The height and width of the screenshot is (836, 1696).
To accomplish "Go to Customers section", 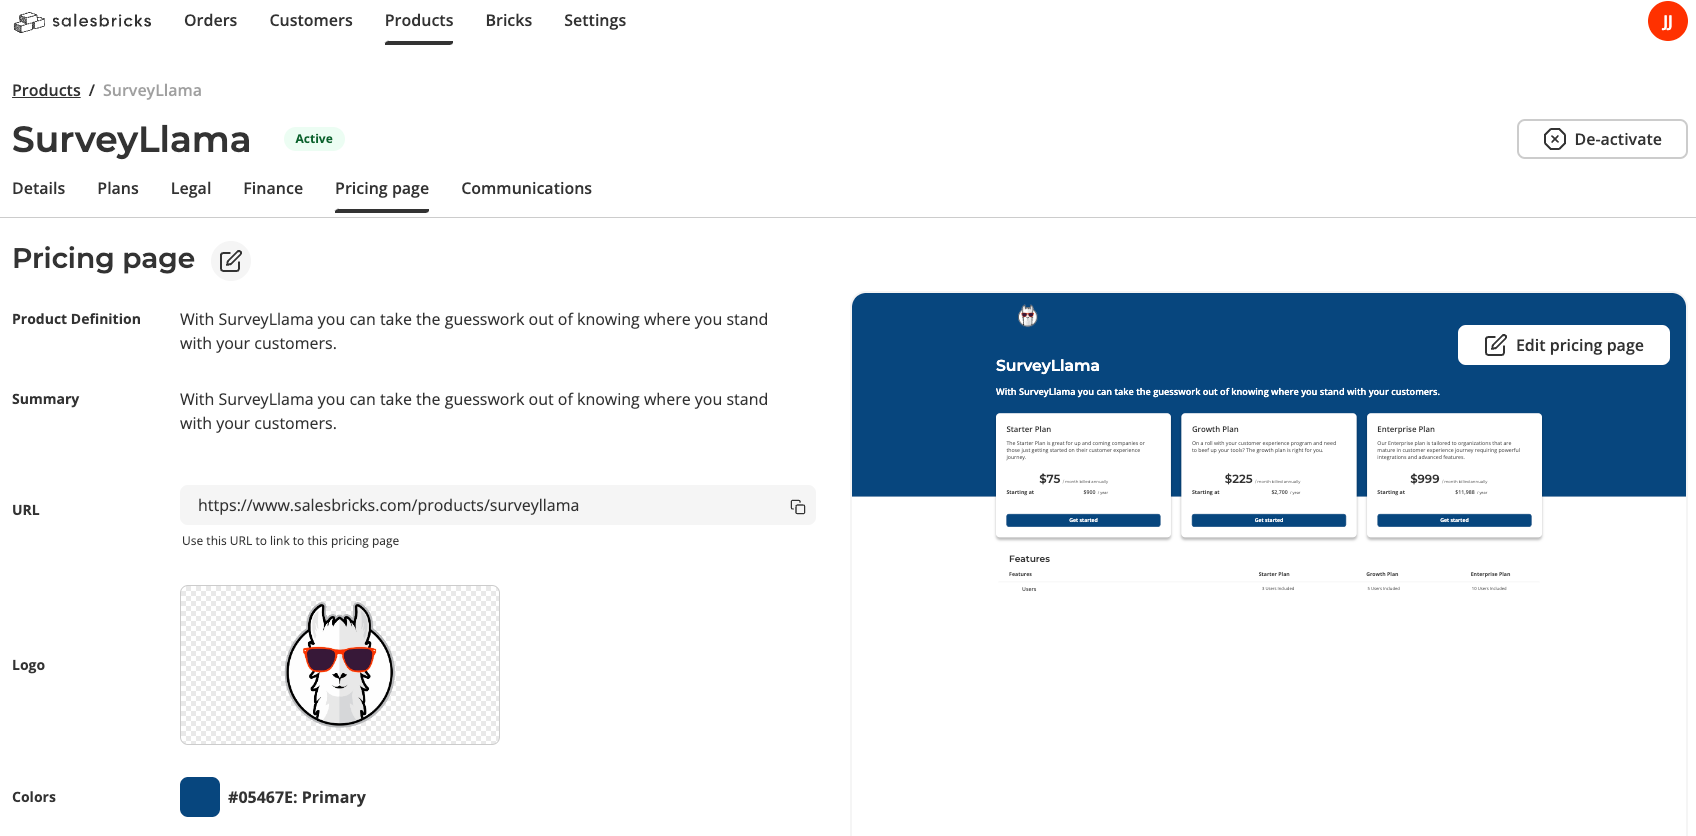I will tap(311, 20).
